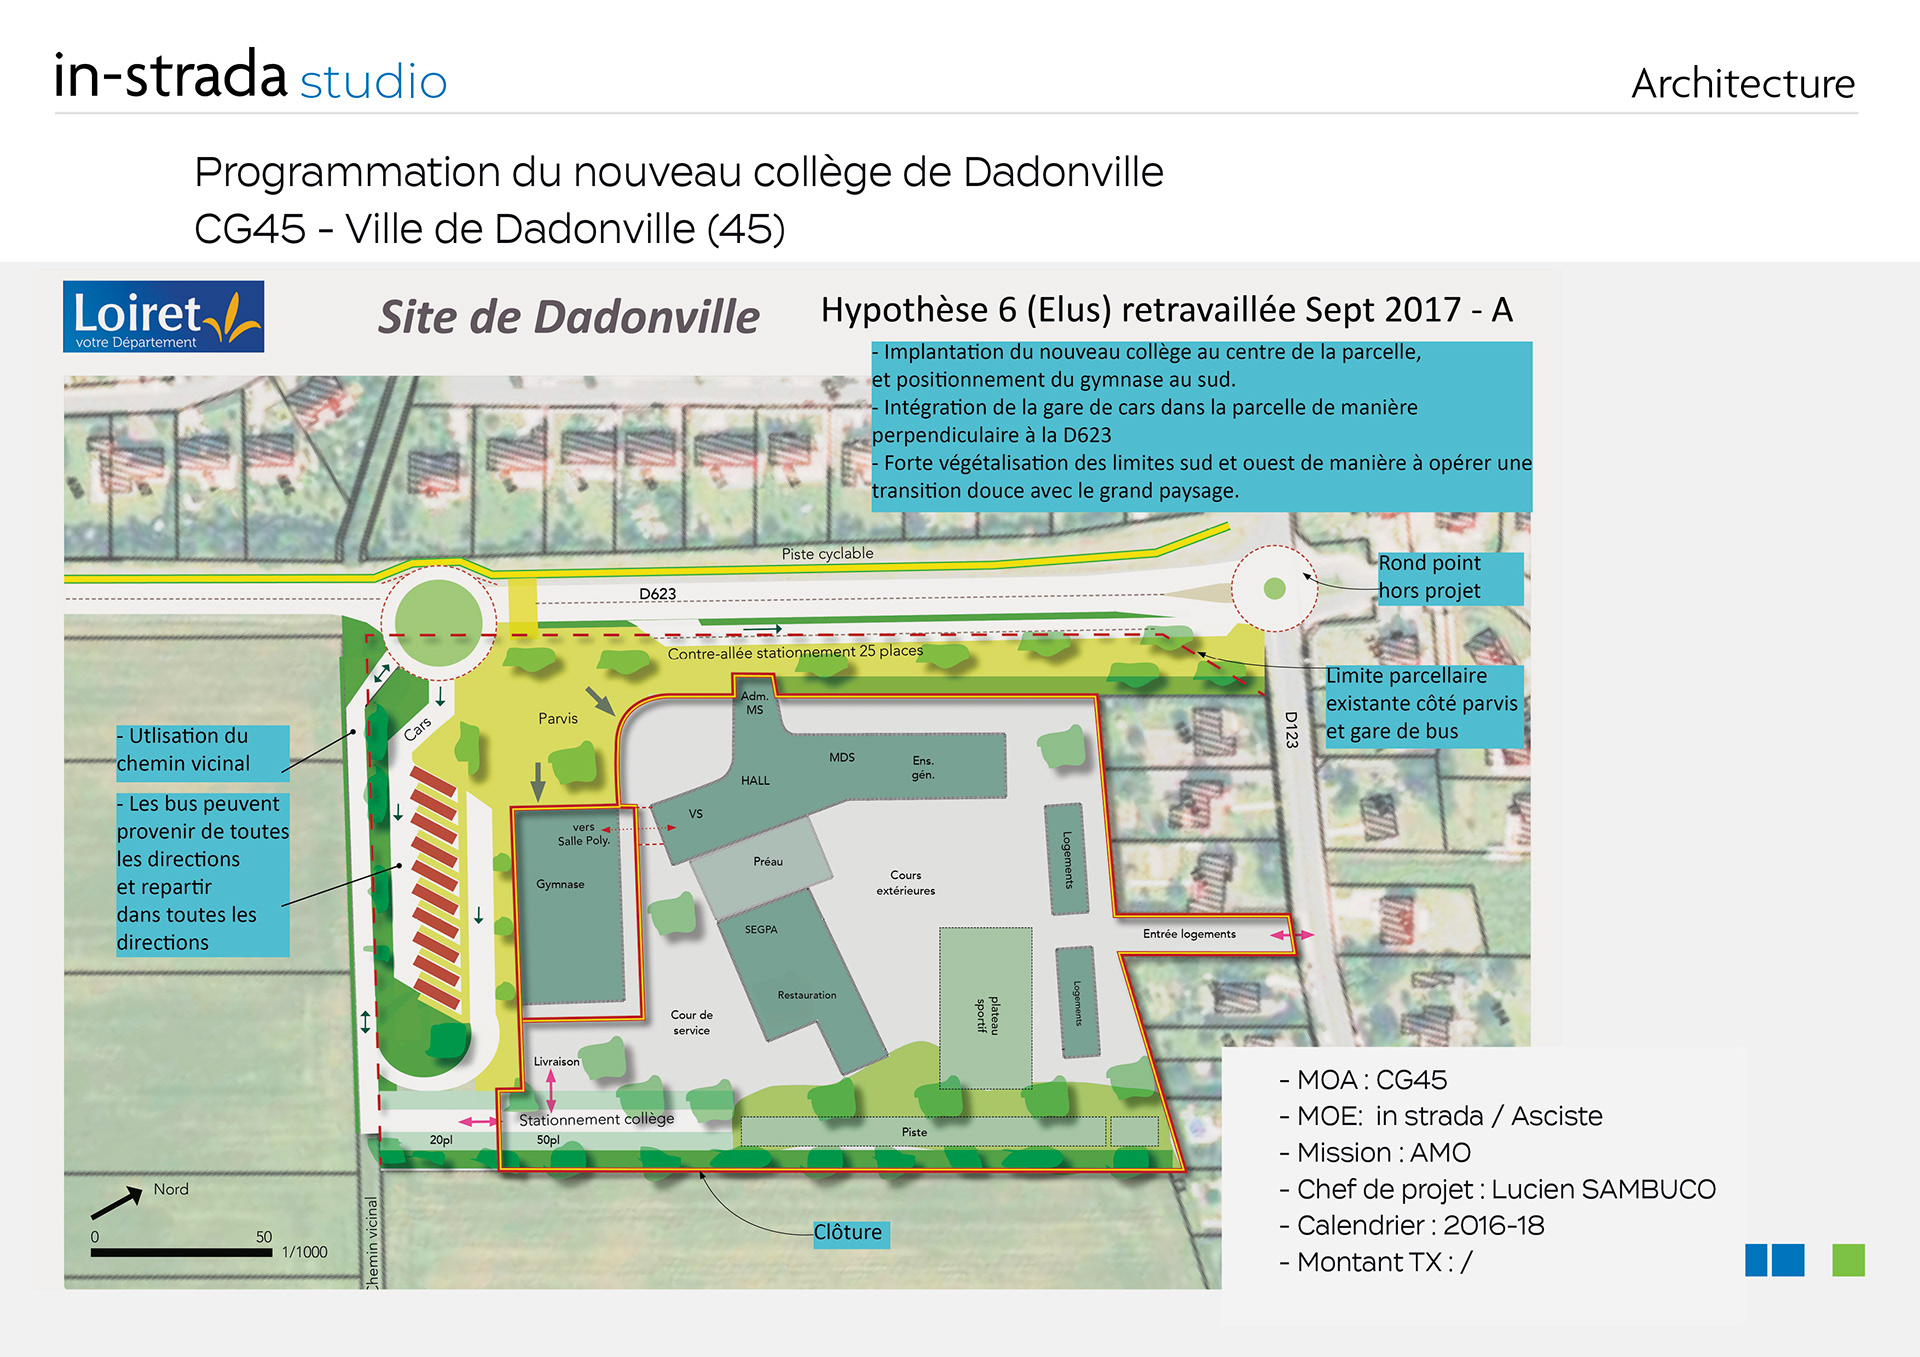1920x1357 pixels.
Task: Click the Restauration building label
Action: click(807, 995)
